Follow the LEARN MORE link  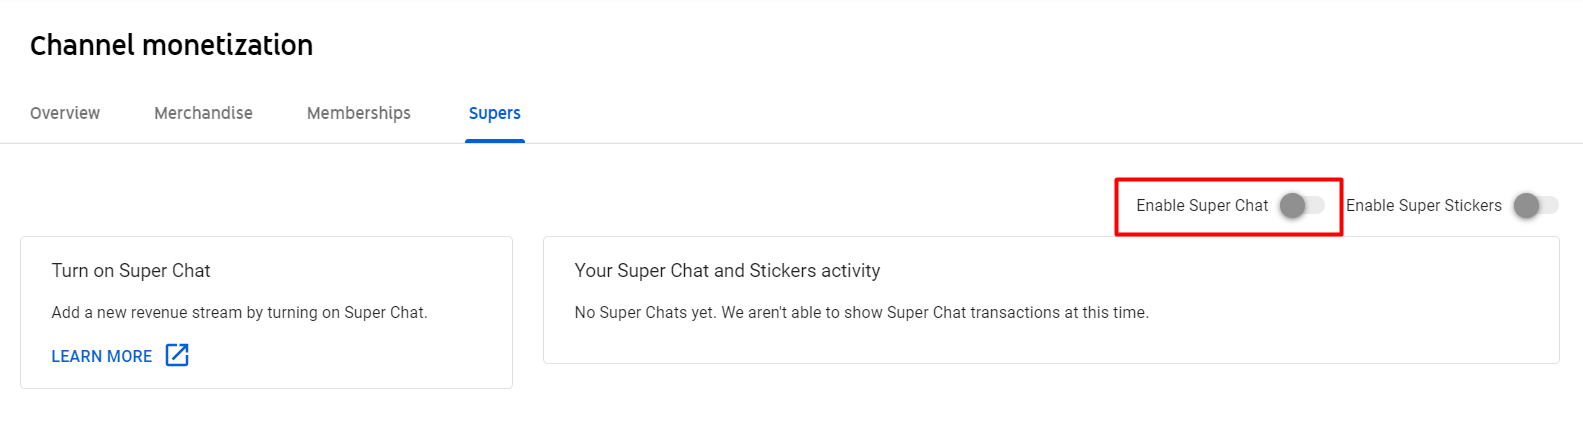click(102, 356)
